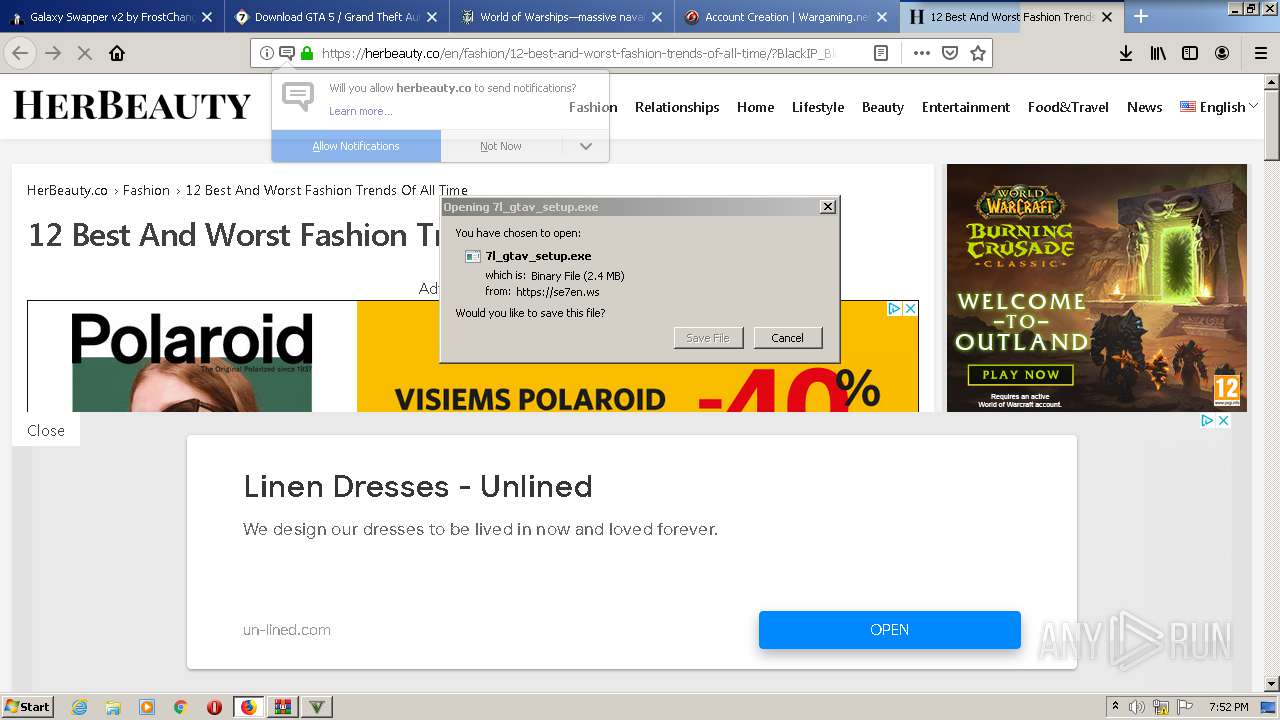Open Firefox account menu
Image resolution: width=1280 pixels, height=720 pixels.
point(1222,53)
